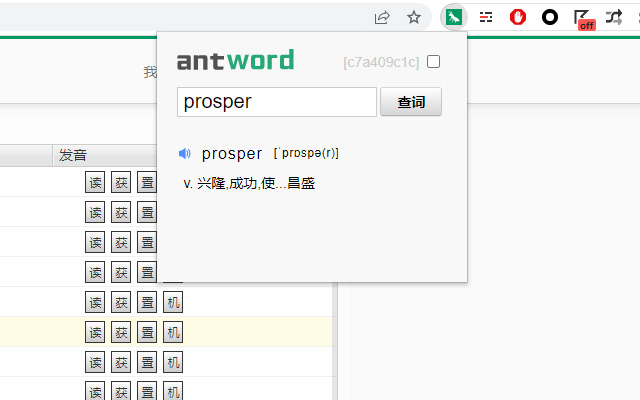This screenshot has width=640, height=400.
Task: Click the 读 button just above the highlighted row
Action: tap(95, 302)
